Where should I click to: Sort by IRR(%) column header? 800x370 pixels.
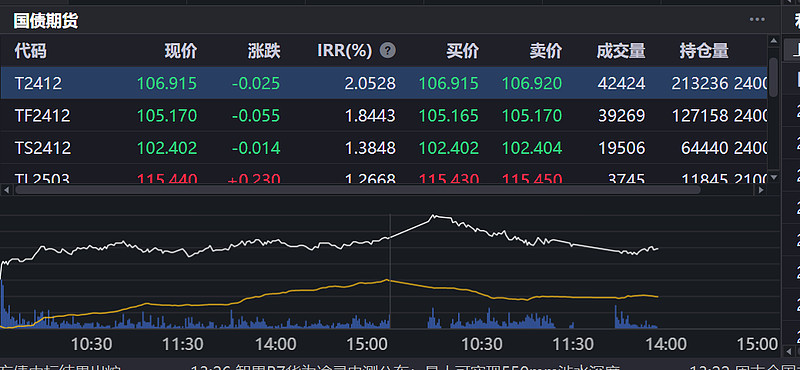[x=345, y=51]
